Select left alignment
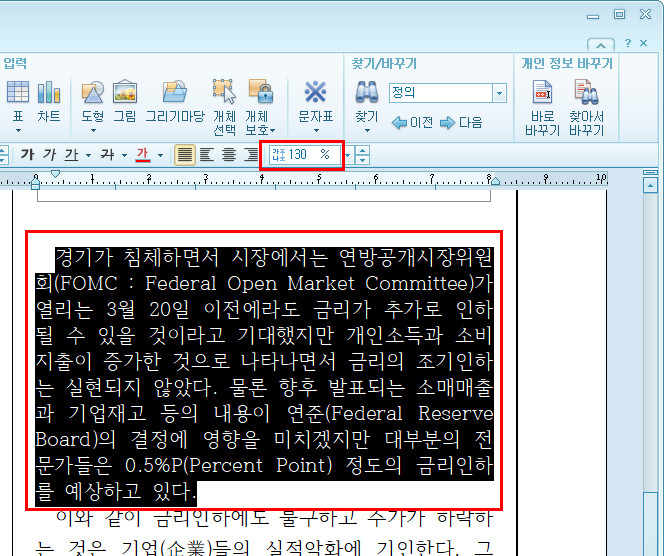Screen dimensions: 664x556 point(207,155)
